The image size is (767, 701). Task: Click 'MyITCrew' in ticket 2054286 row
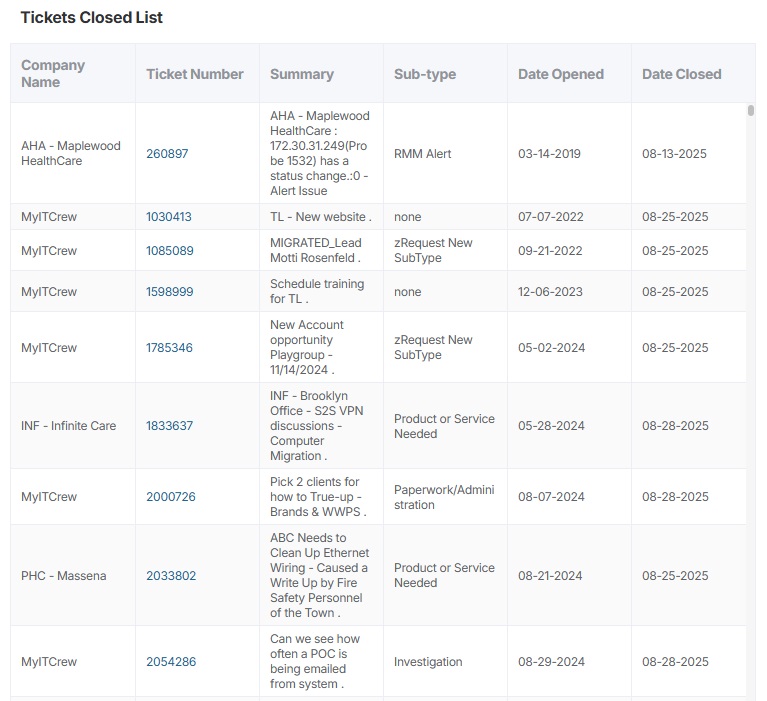(x=49, y=662)
